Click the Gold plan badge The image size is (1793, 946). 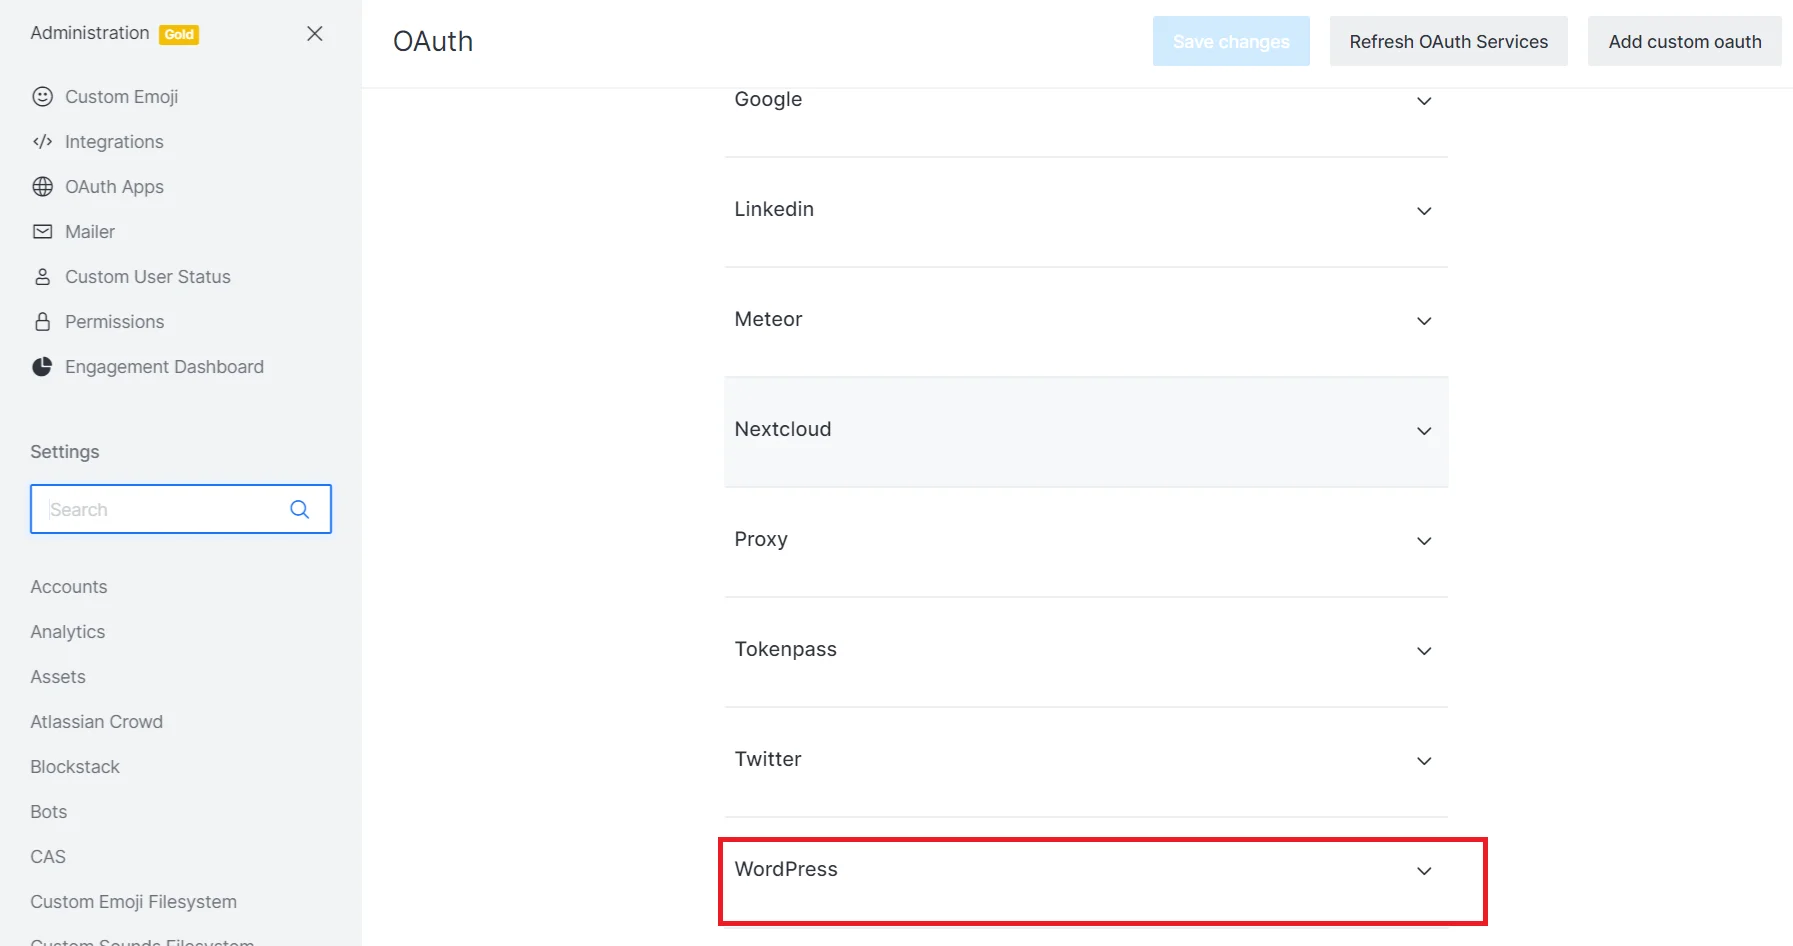[x=179, y=34]
